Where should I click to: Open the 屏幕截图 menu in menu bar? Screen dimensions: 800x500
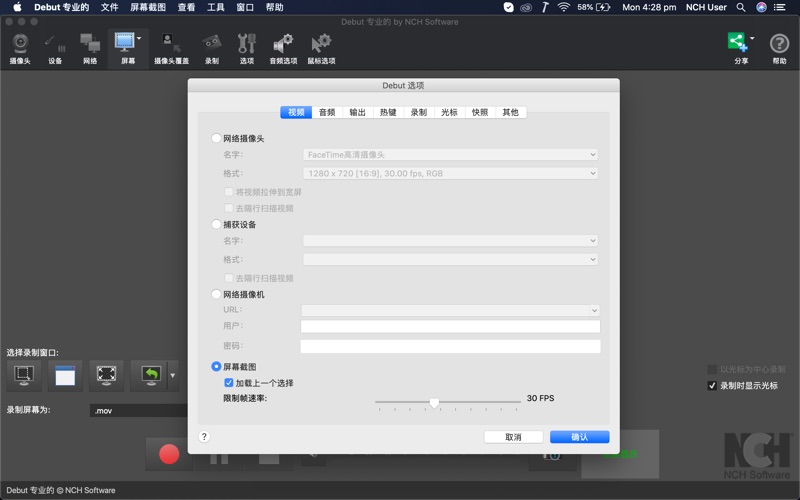coord(148,7)
